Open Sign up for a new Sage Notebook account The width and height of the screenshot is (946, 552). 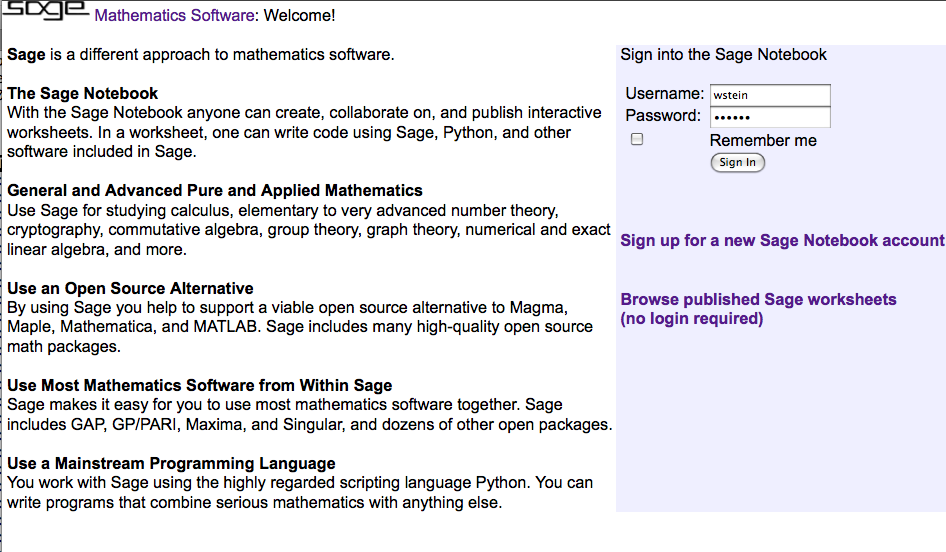[782, 241]
